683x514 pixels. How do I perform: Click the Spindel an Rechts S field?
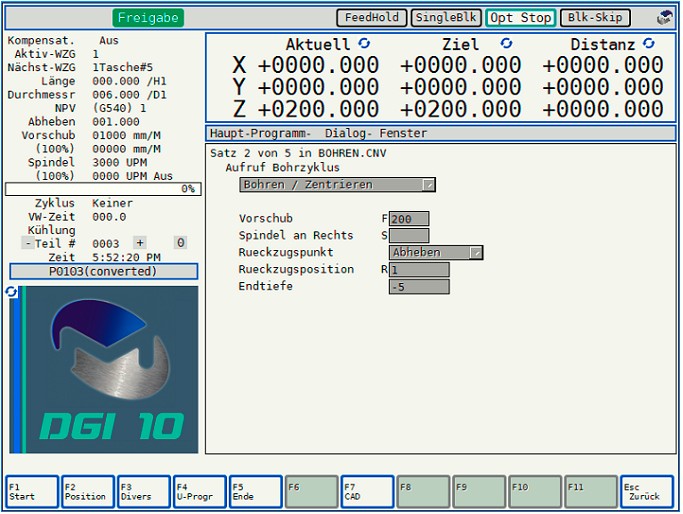pyautogui.click(x=409, y=236)
